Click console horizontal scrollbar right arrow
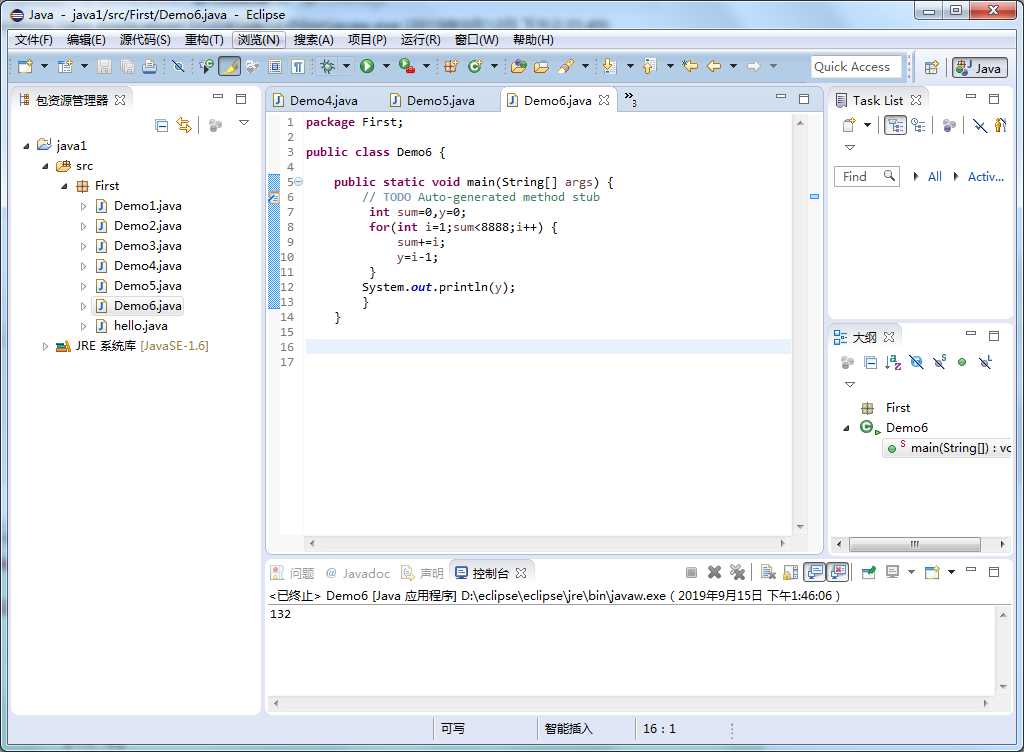This screenshot has height=752, width=1024. click(986, 703)
